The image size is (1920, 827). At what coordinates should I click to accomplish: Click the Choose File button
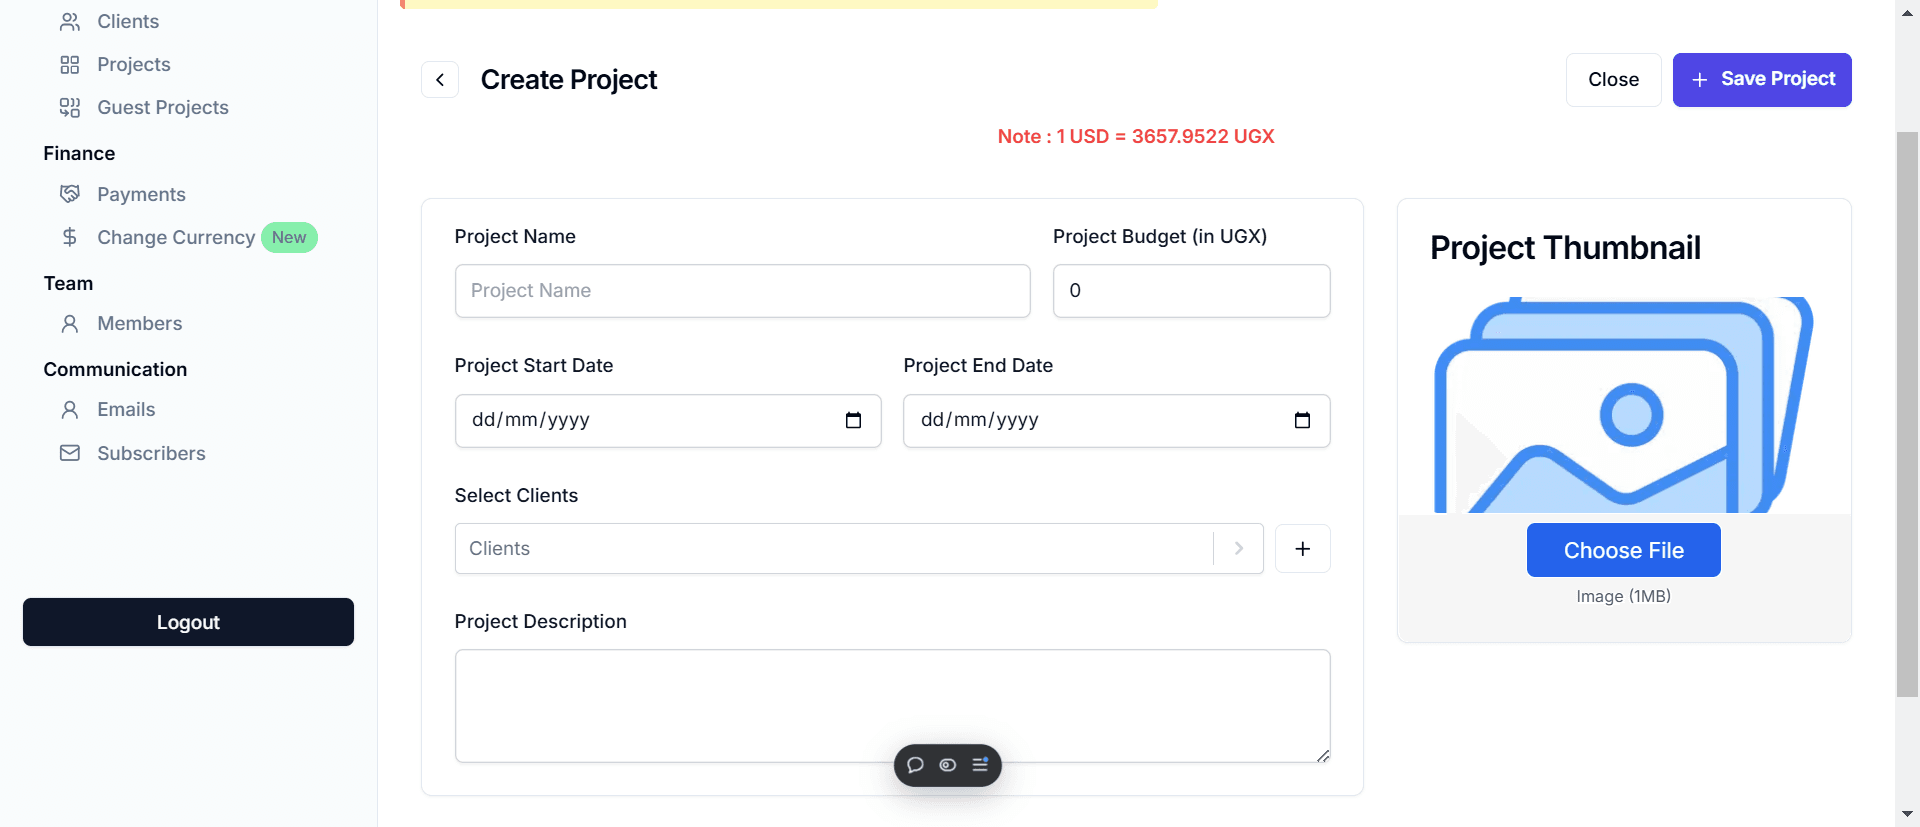pyautogui.click(x=1623, y=550)
